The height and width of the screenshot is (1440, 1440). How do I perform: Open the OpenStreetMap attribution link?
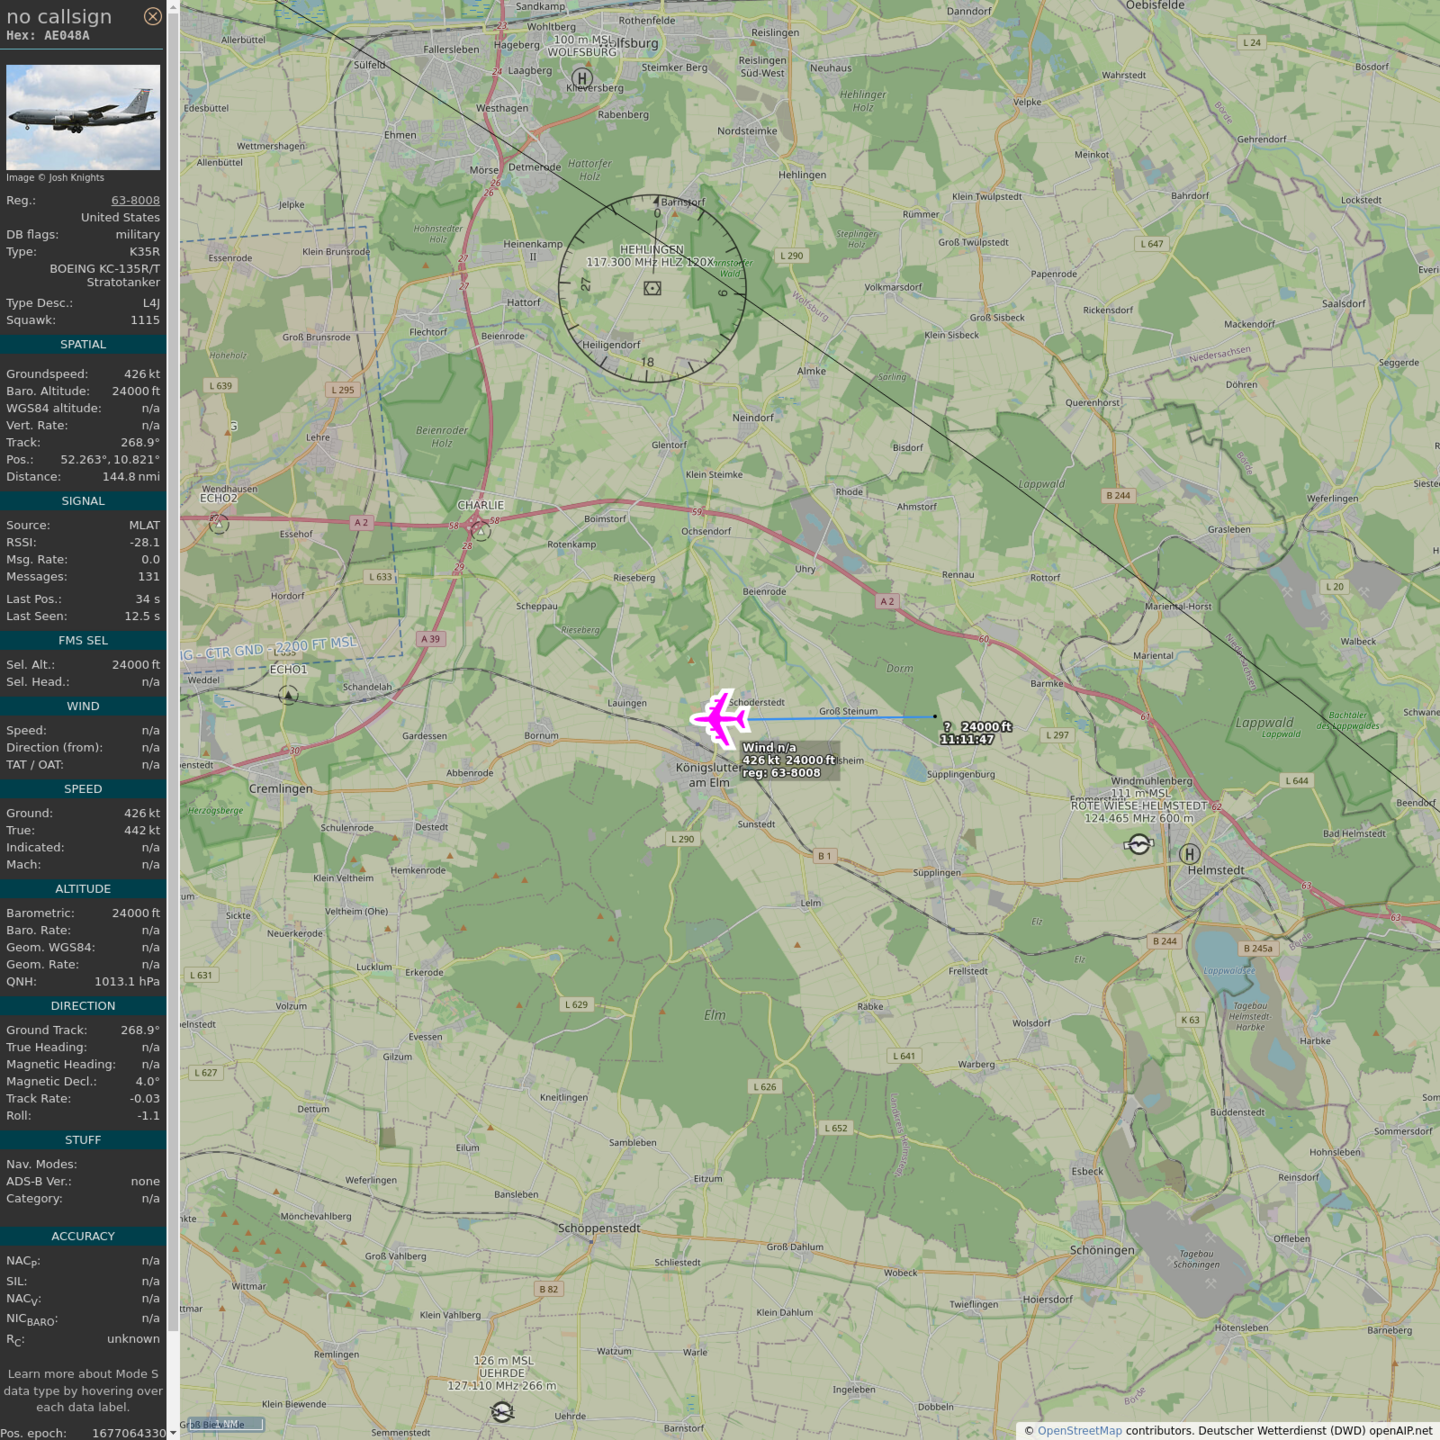(x=1079, y=1430)
